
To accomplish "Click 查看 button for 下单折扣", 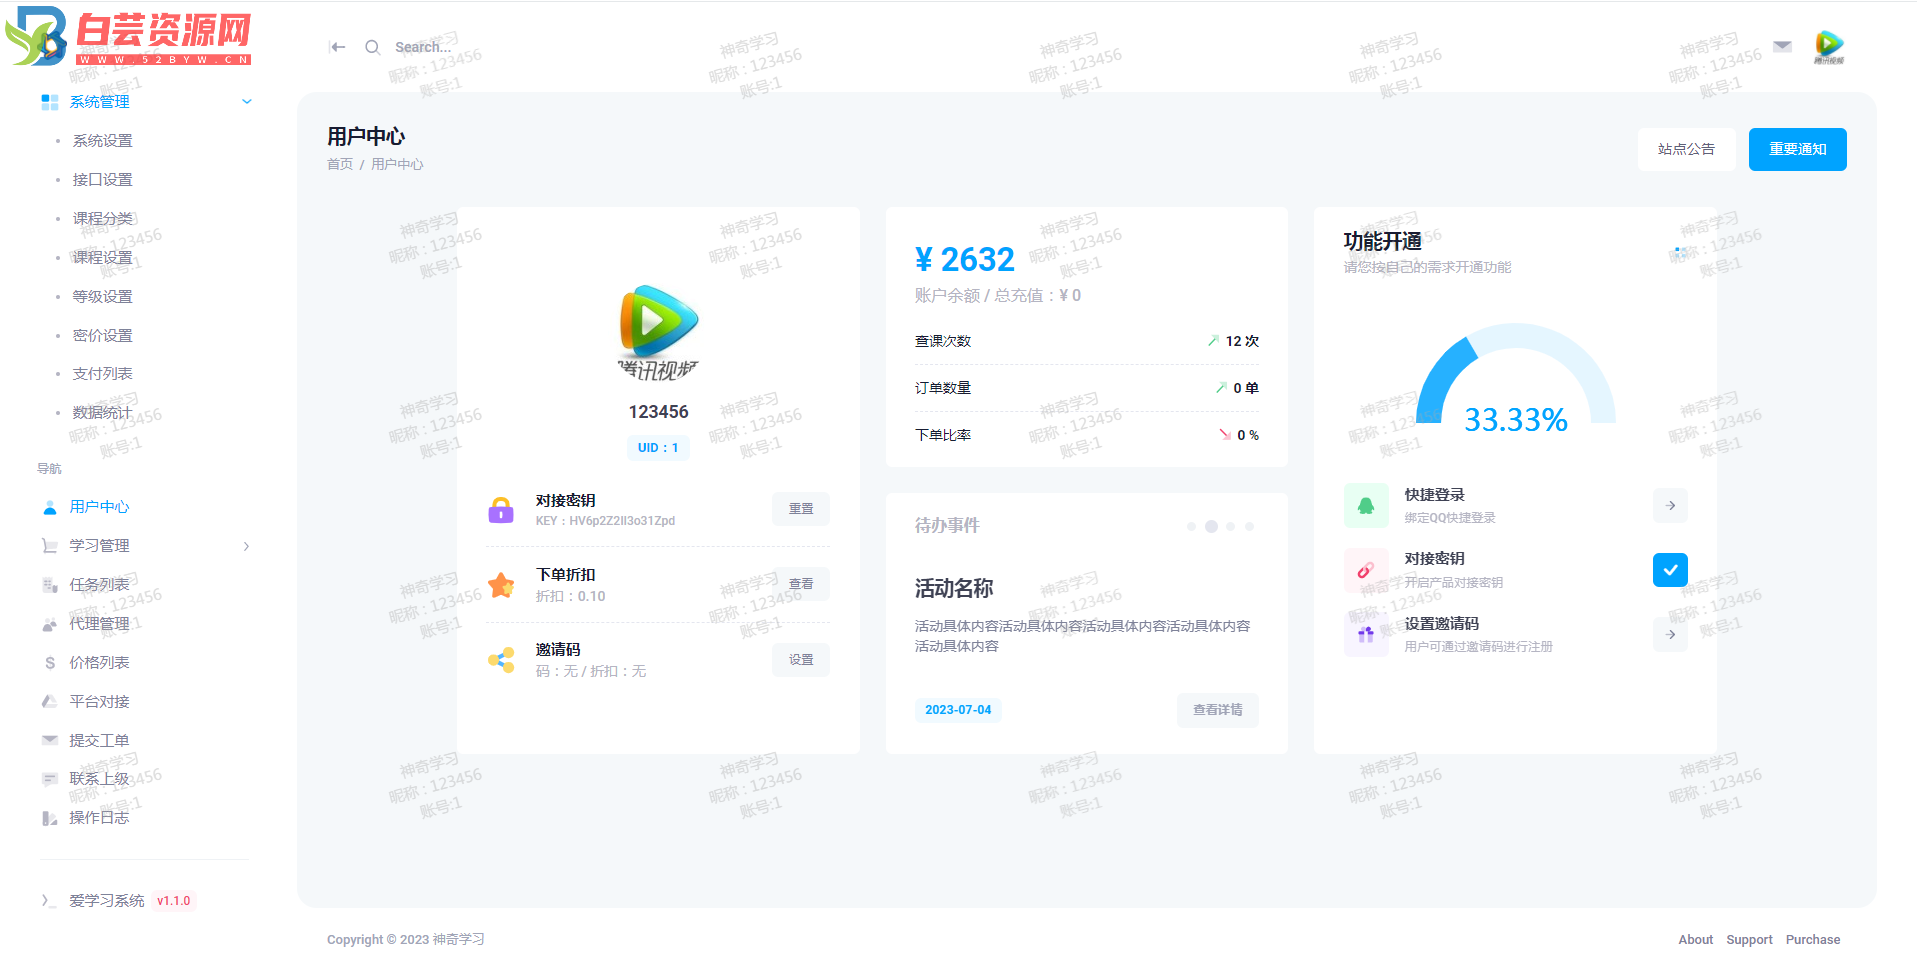I will click(x=801, y=584).
